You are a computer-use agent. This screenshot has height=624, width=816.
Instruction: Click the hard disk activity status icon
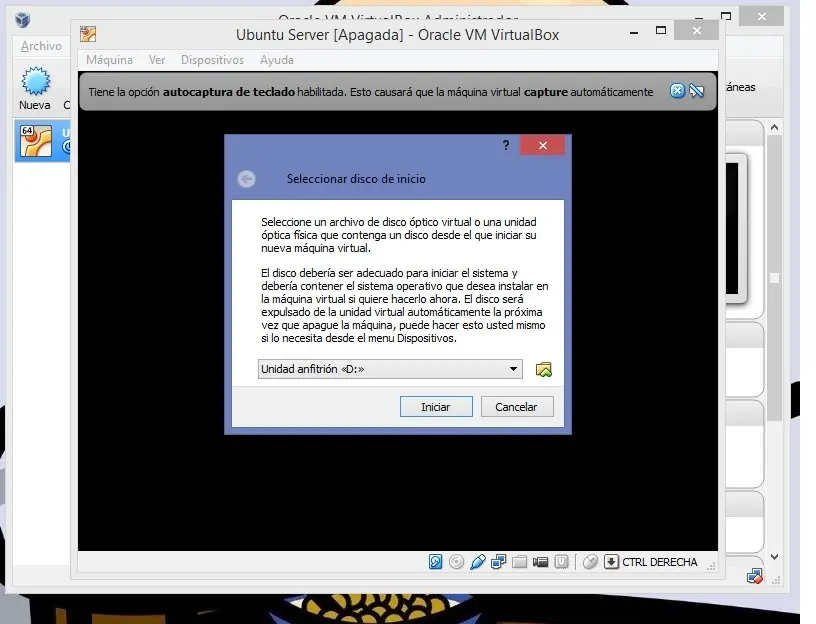point(436,562)
